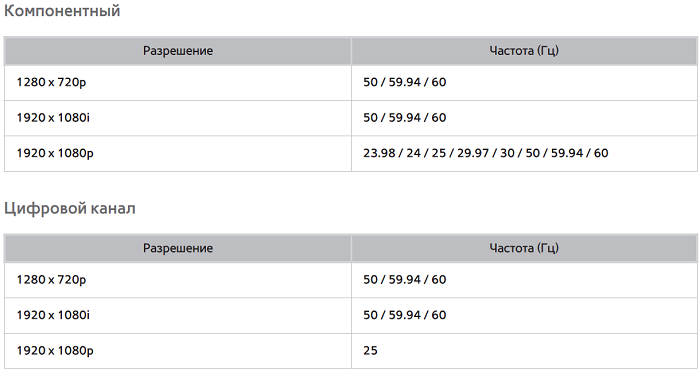Screen dimensions: 700x380
Task: Select Частота (Гц) header in Цифровой канал table
Action: (524, 248)
